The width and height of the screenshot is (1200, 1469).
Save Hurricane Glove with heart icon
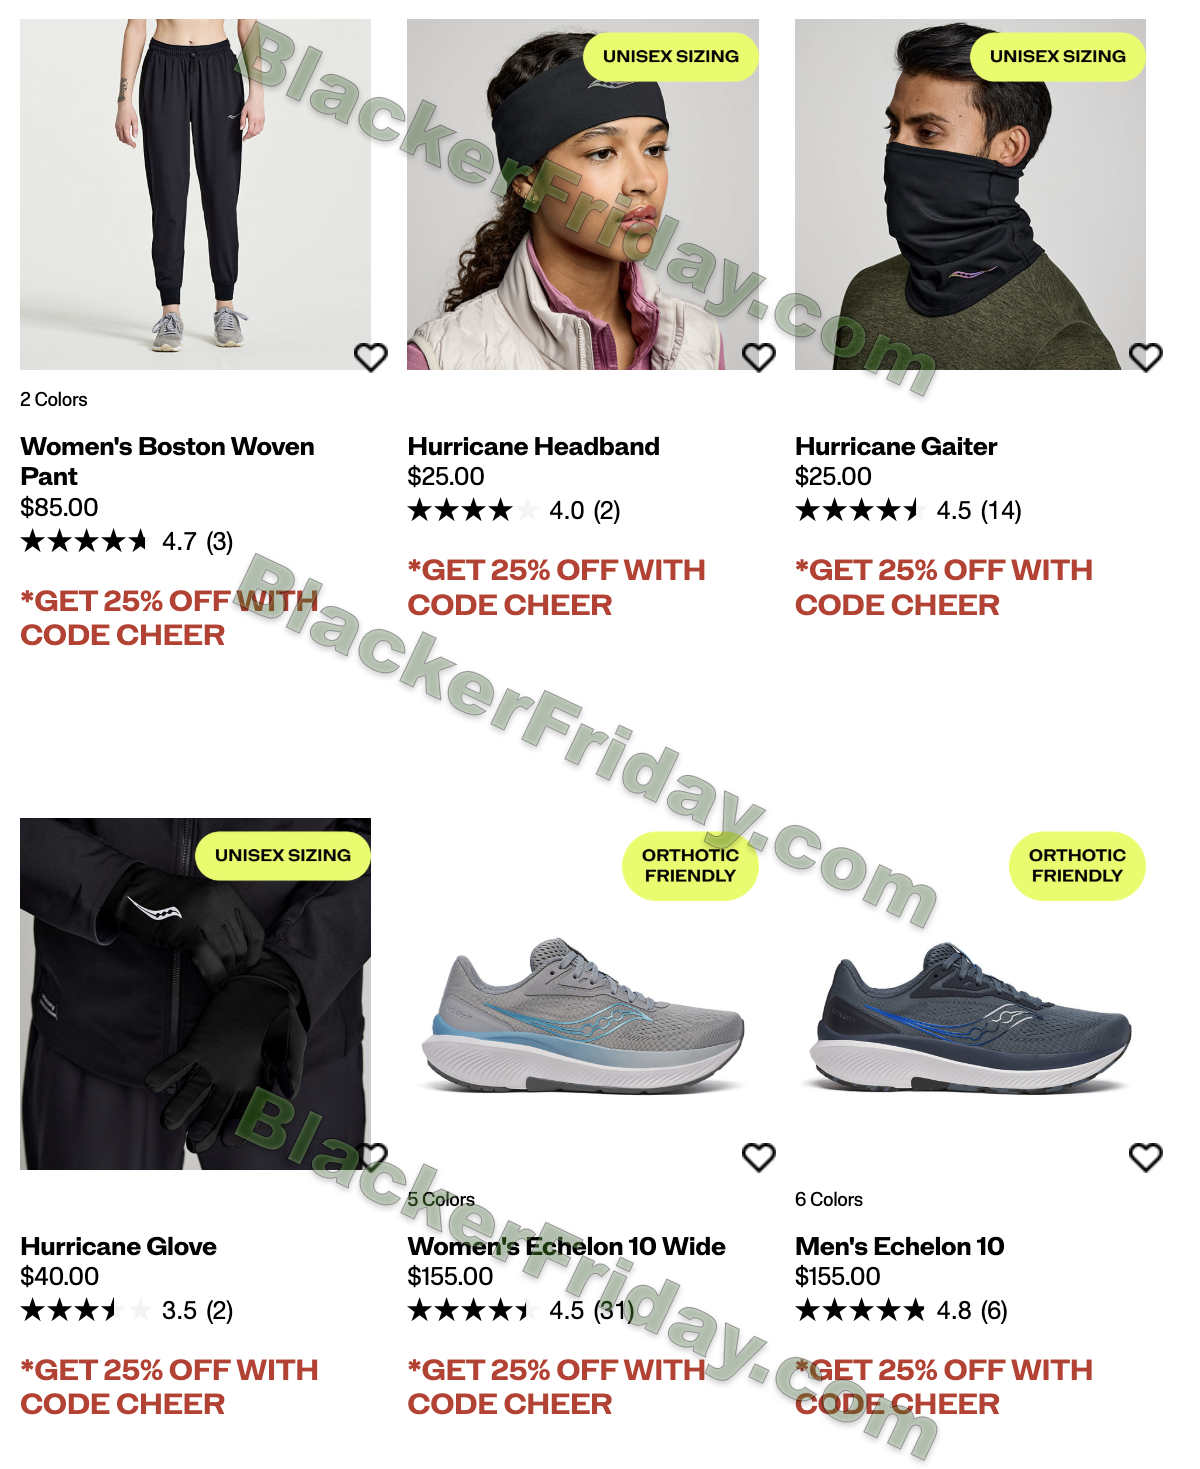tap(371, 1157)
